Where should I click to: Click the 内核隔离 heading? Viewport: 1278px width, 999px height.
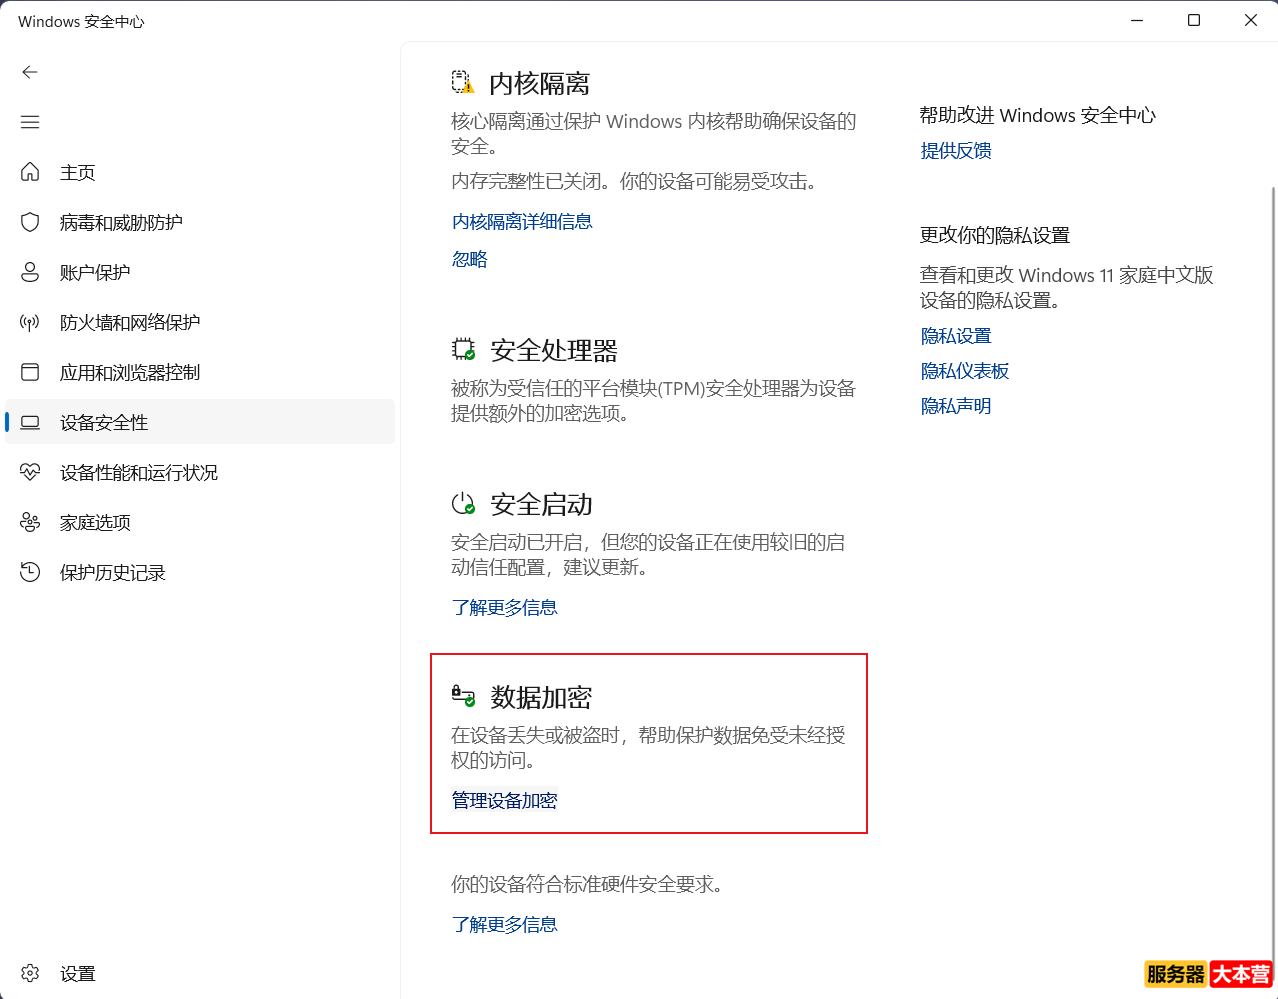(x=540, y=83)
